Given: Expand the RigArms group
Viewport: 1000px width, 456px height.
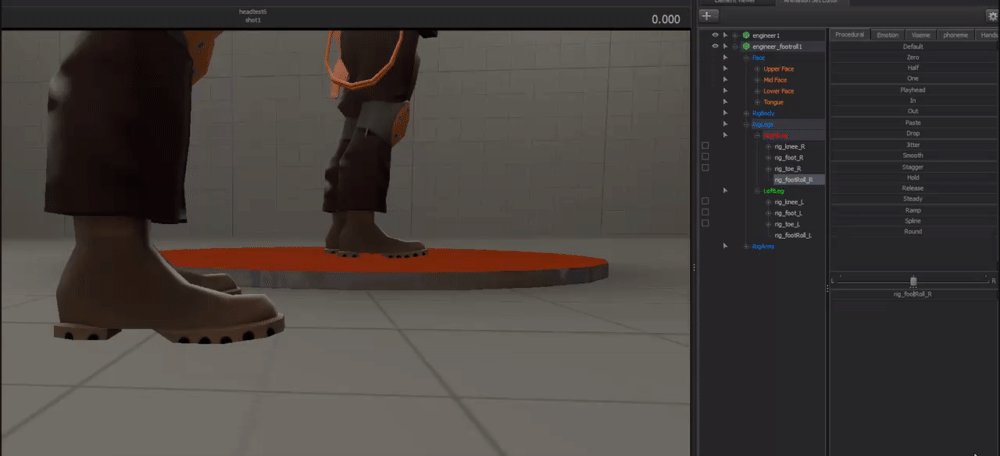Looking at the screenshot, I should (746, 246).
